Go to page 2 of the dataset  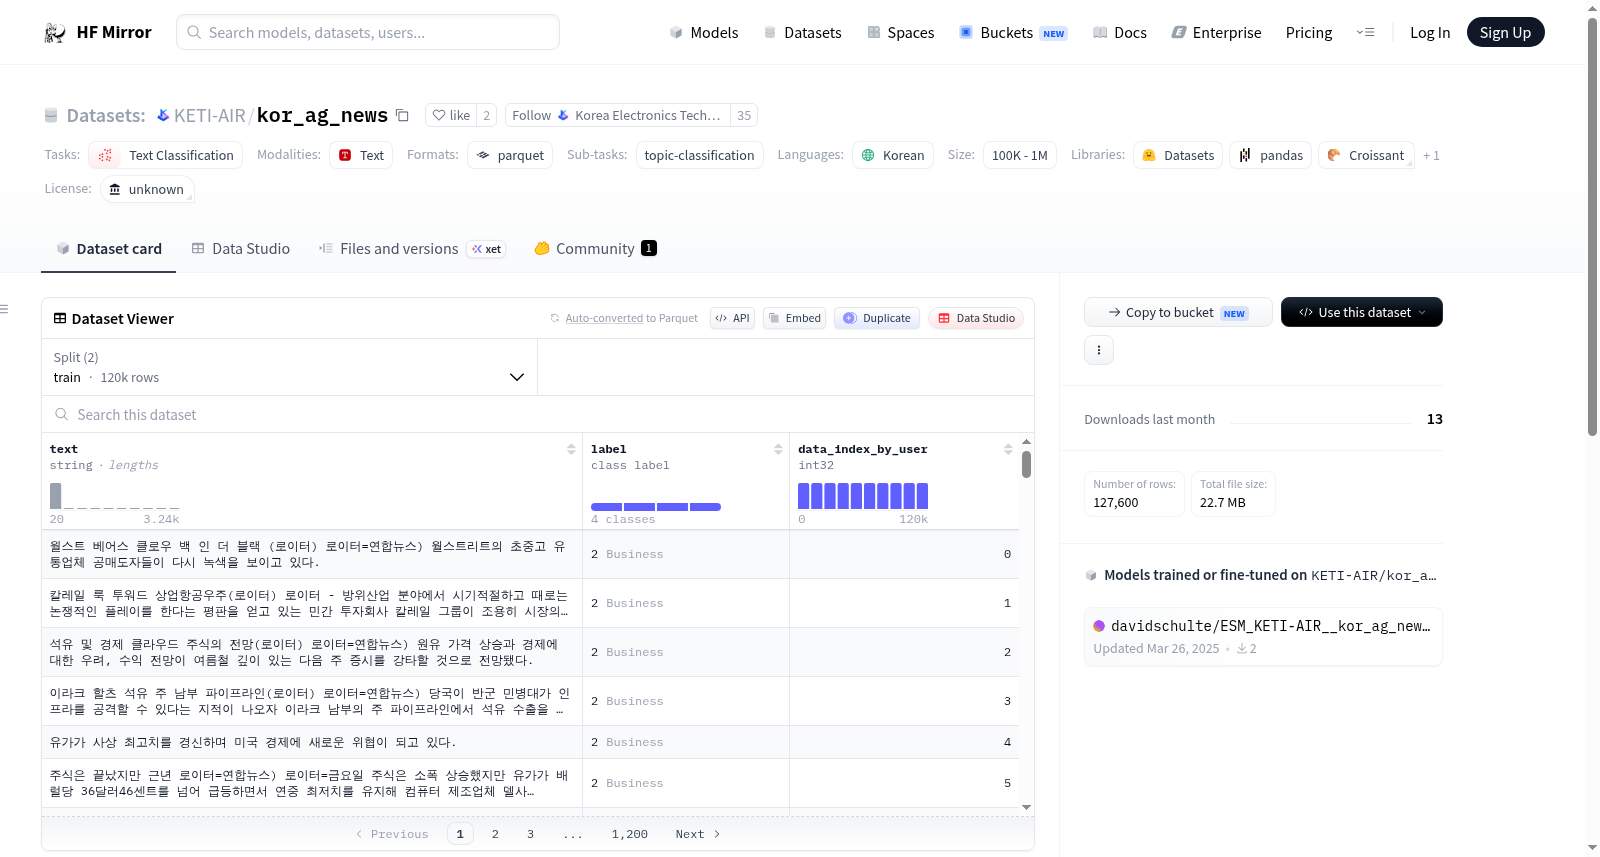(495, 834)
